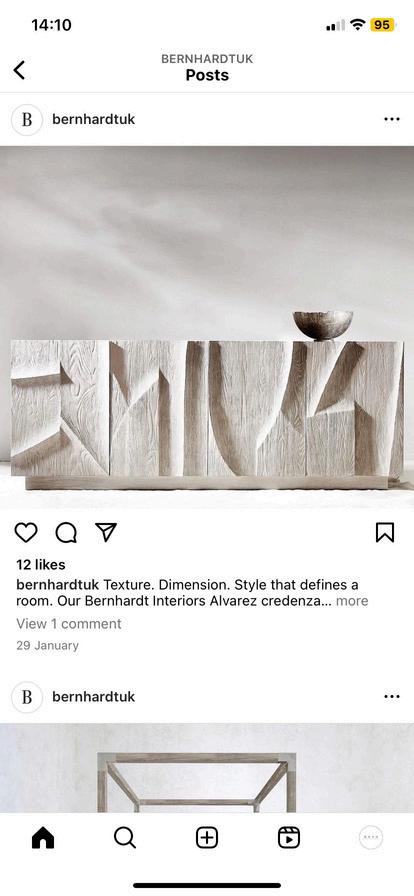Share the post with the paper plane icon
This screenshot has width=414, height=896.
pos(106,532)
